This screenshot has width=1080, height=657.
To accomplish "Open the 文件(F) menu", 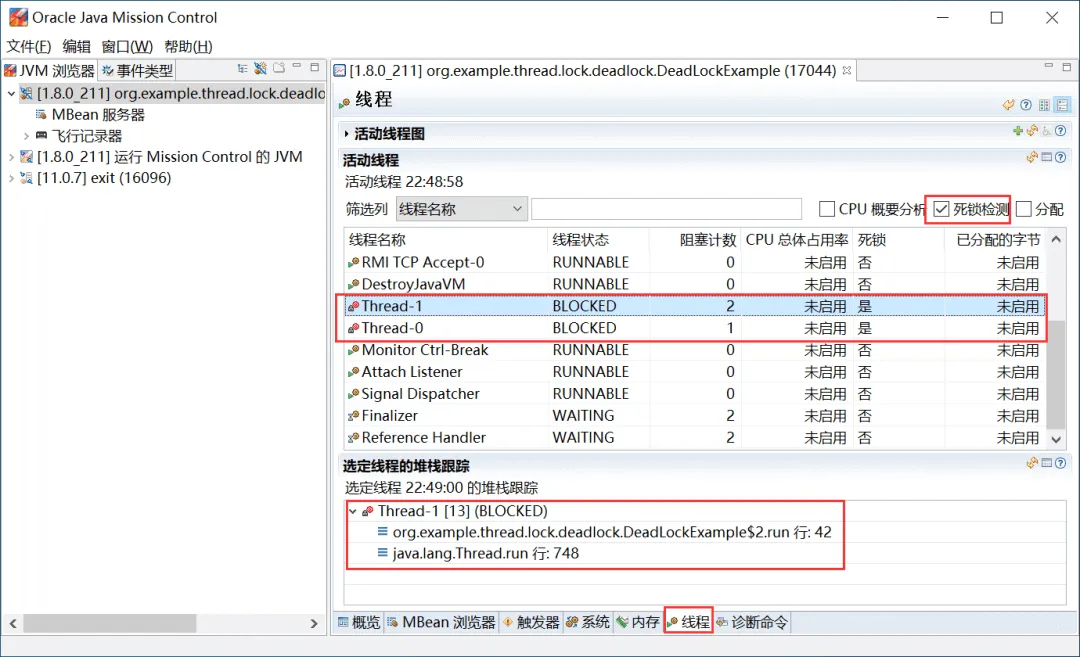I will click(29, 46).
